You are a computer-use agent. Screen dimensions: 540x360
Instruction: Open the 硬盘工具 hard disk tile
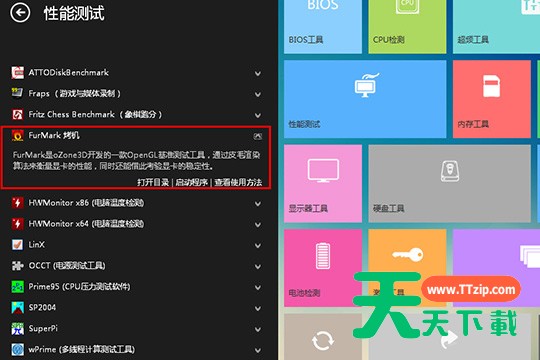[x=449, y=184]
